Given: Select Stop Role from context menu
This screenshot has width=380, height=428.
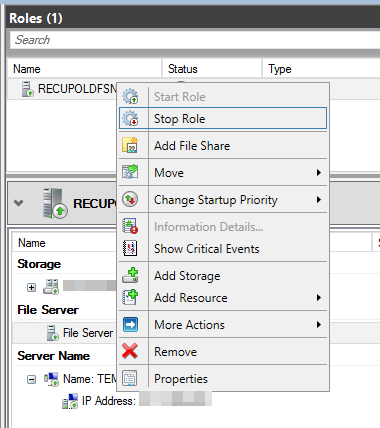Looking at the screenshot, I should 223,118.
